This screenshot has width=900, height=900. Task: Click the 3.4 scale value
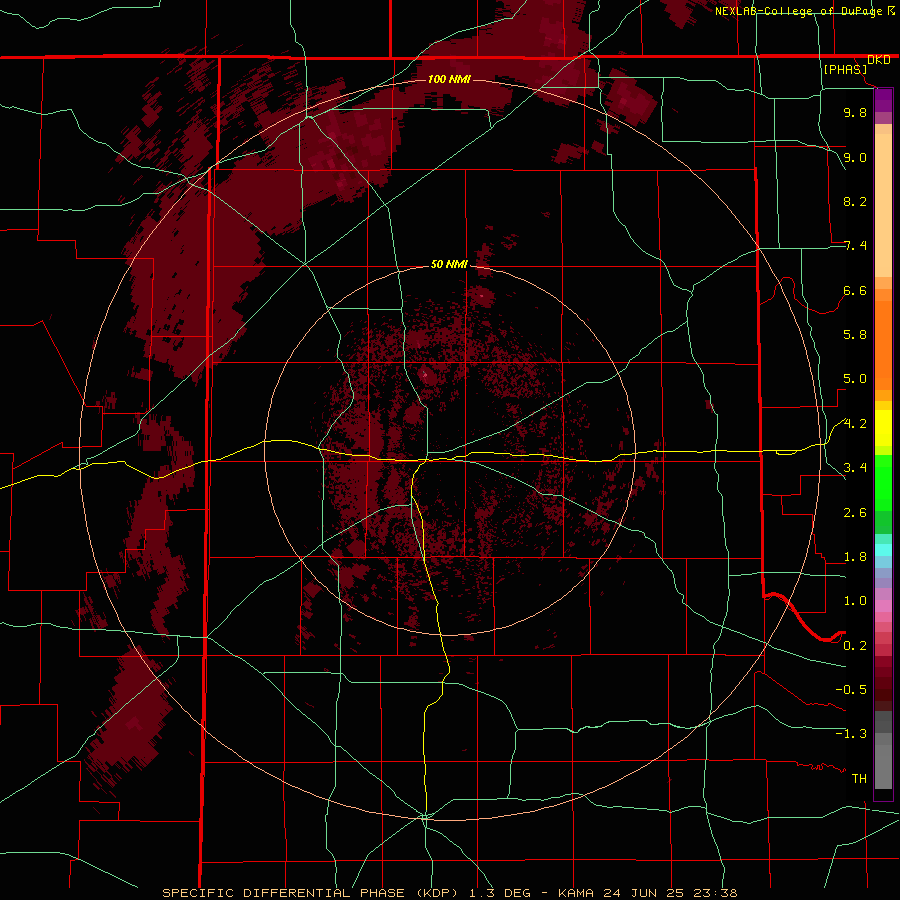(855, 468)
